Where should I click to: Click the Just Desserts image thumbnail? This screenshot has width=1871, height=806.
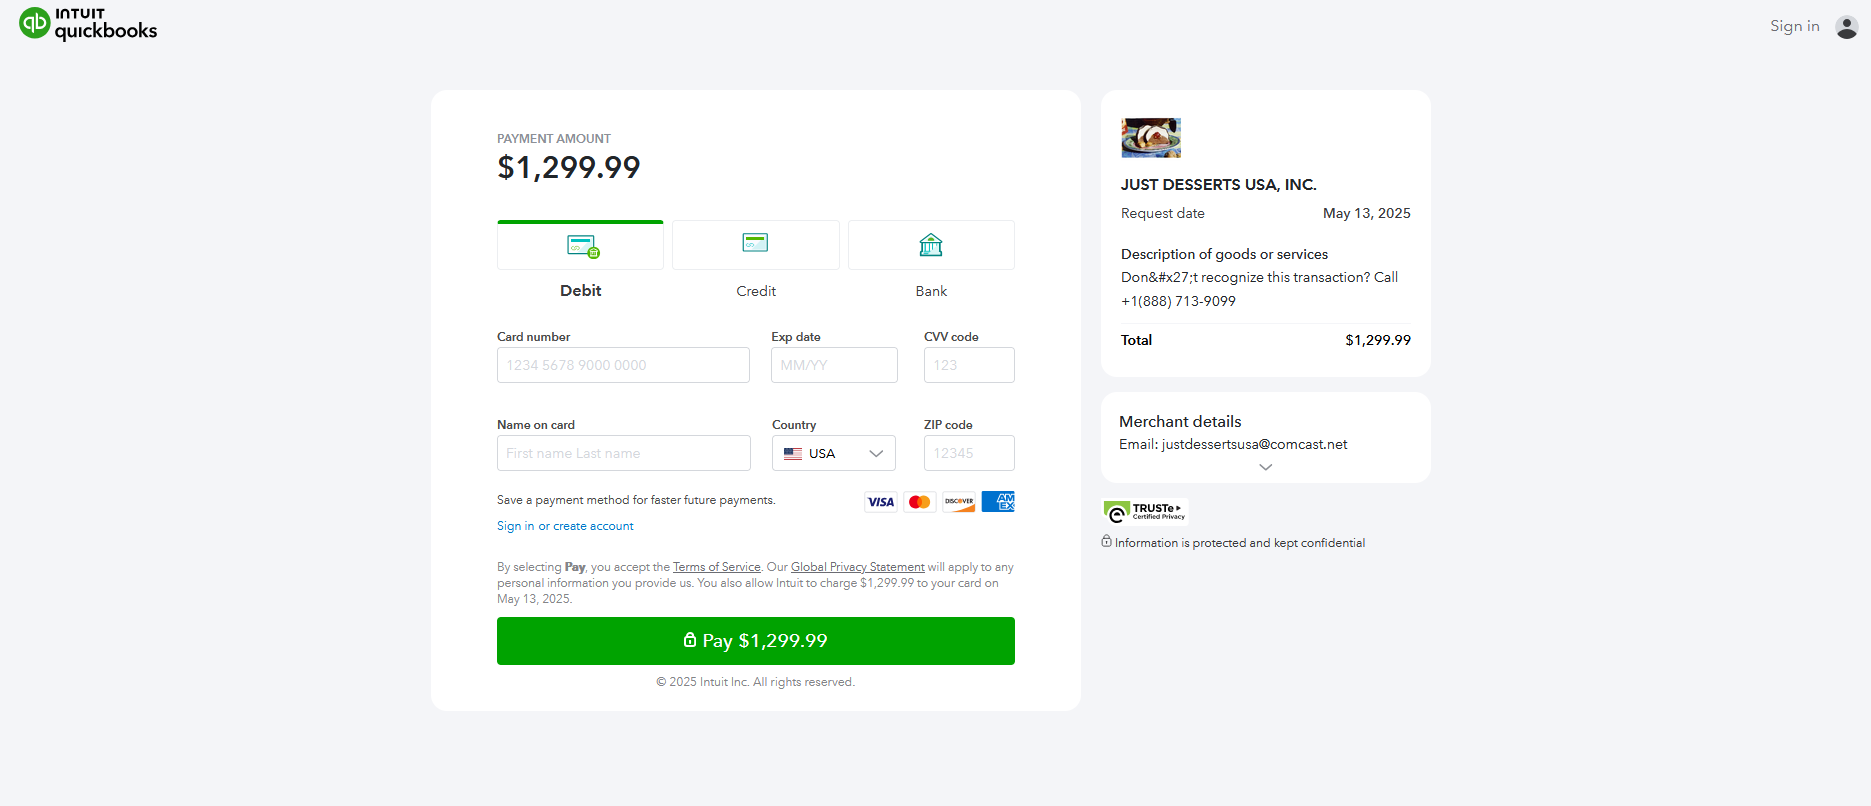click(1150, 137)
